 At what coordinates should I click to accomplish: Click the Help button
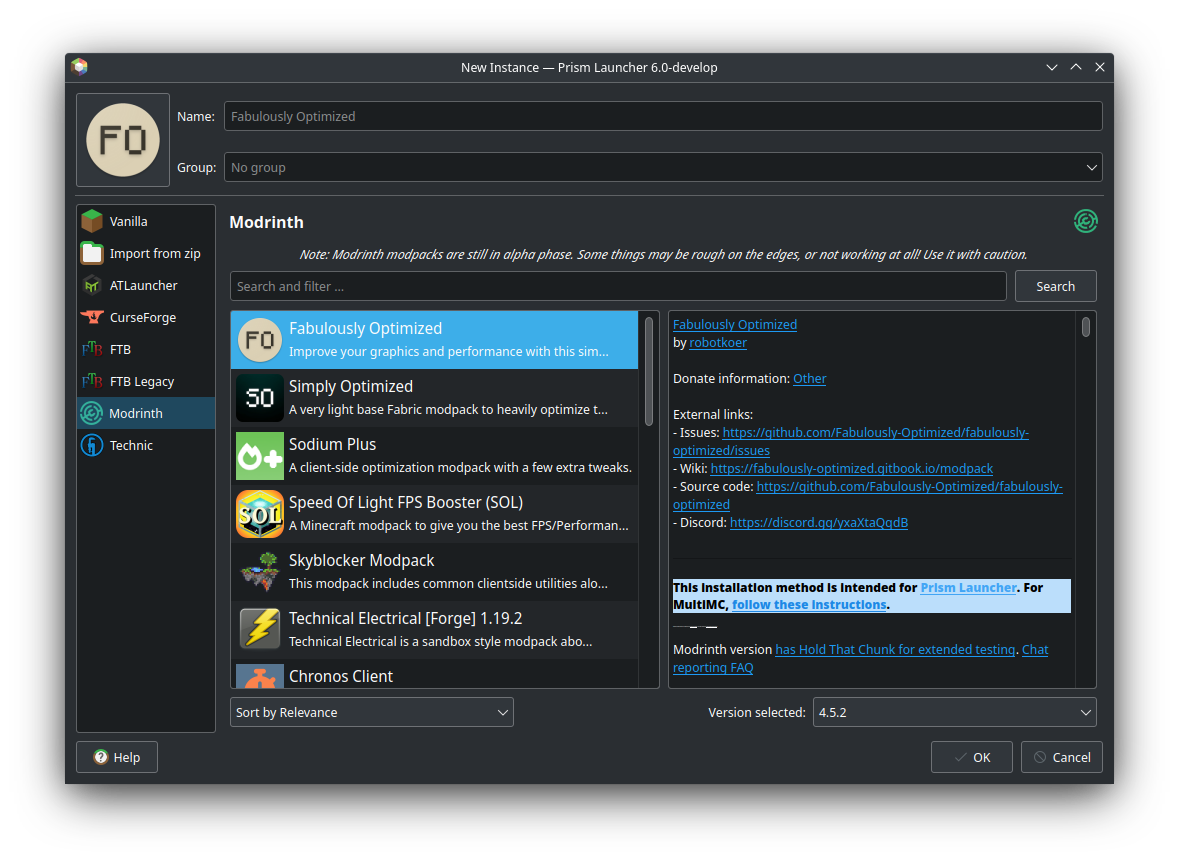point(117,757)
